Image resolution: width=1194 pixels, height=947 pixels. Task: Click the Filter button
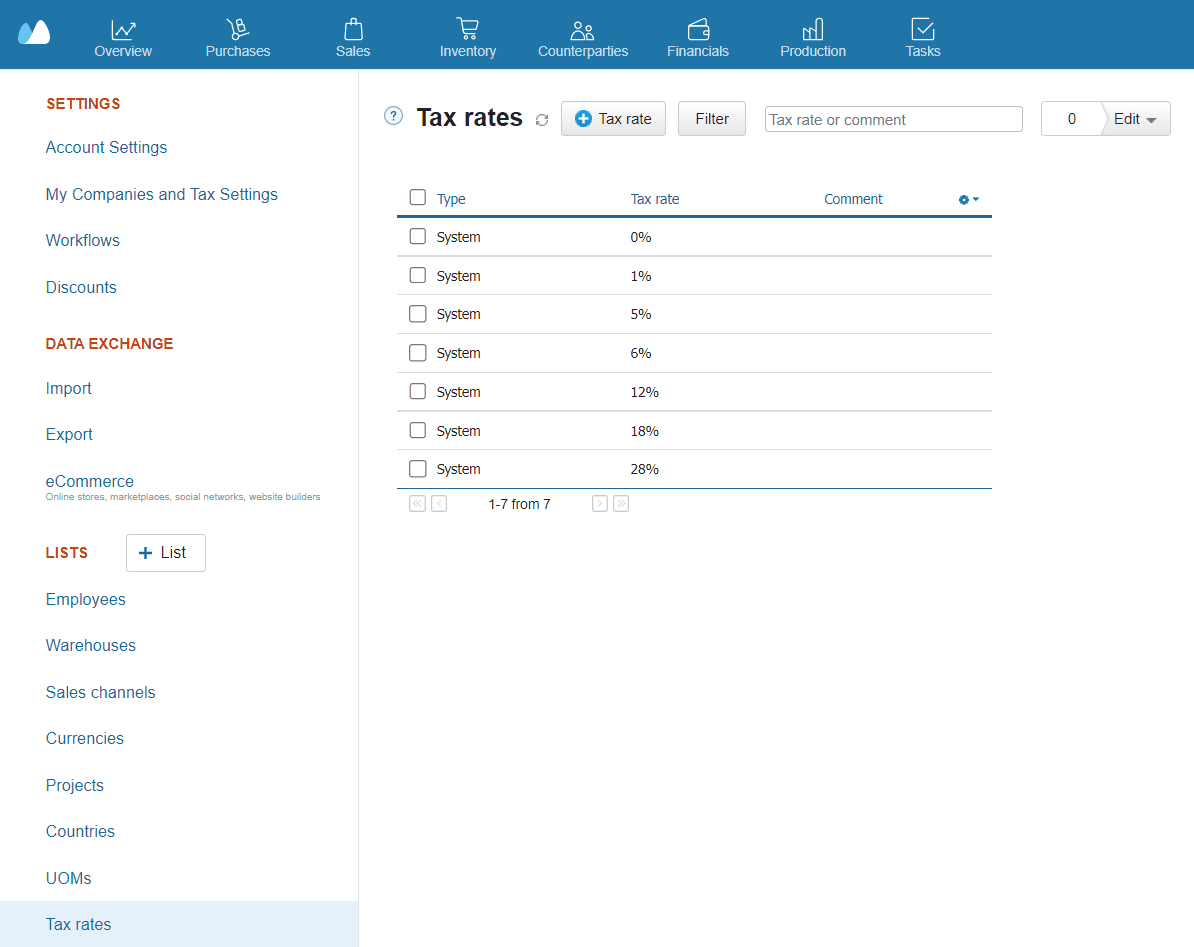(712, 119)
